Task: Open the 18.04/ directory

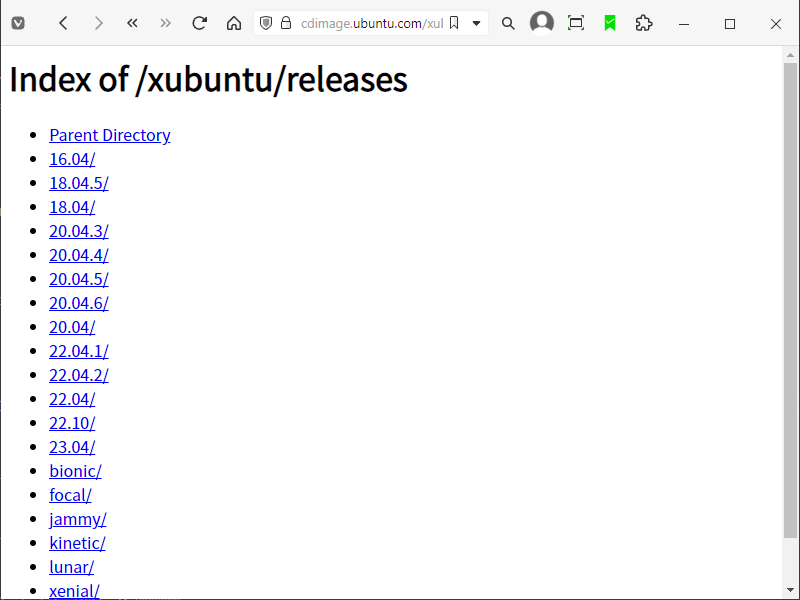Action: pyautogui.click(x=72, y=207)
